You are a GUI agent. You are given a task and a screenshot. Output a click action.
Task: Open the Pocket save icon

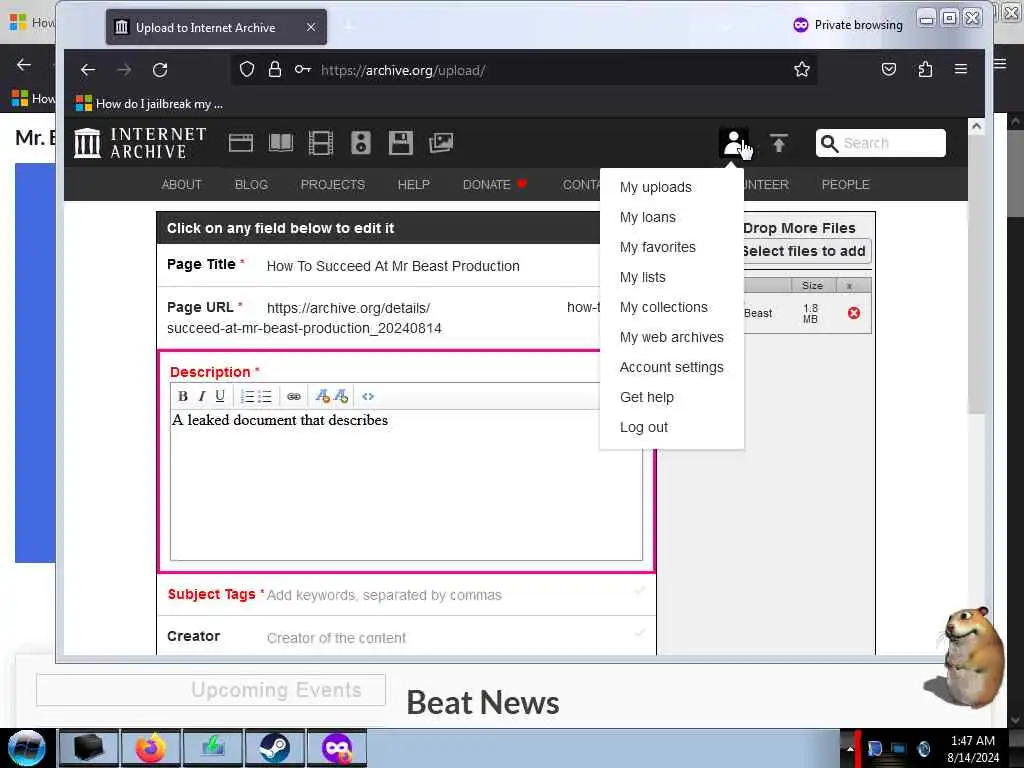tap(889, 69)
